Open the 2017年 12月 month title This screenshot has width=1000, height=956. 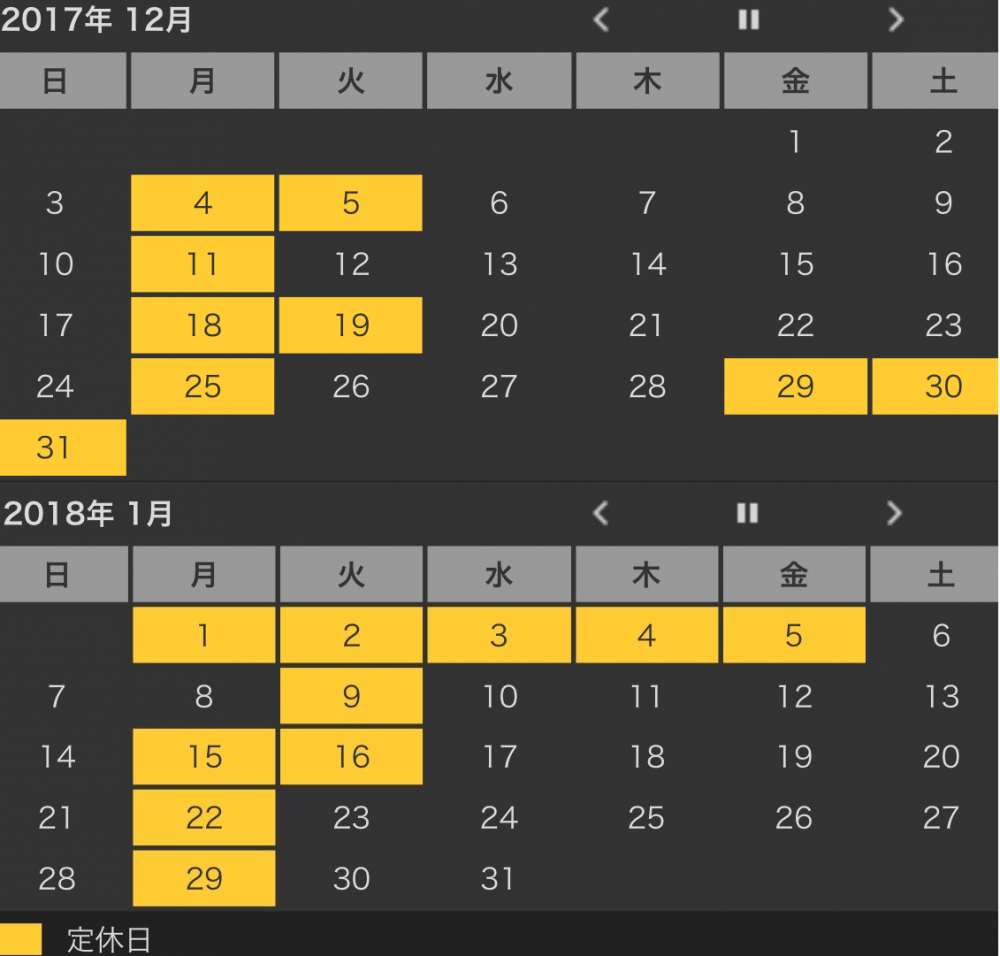tap(96, 19)
